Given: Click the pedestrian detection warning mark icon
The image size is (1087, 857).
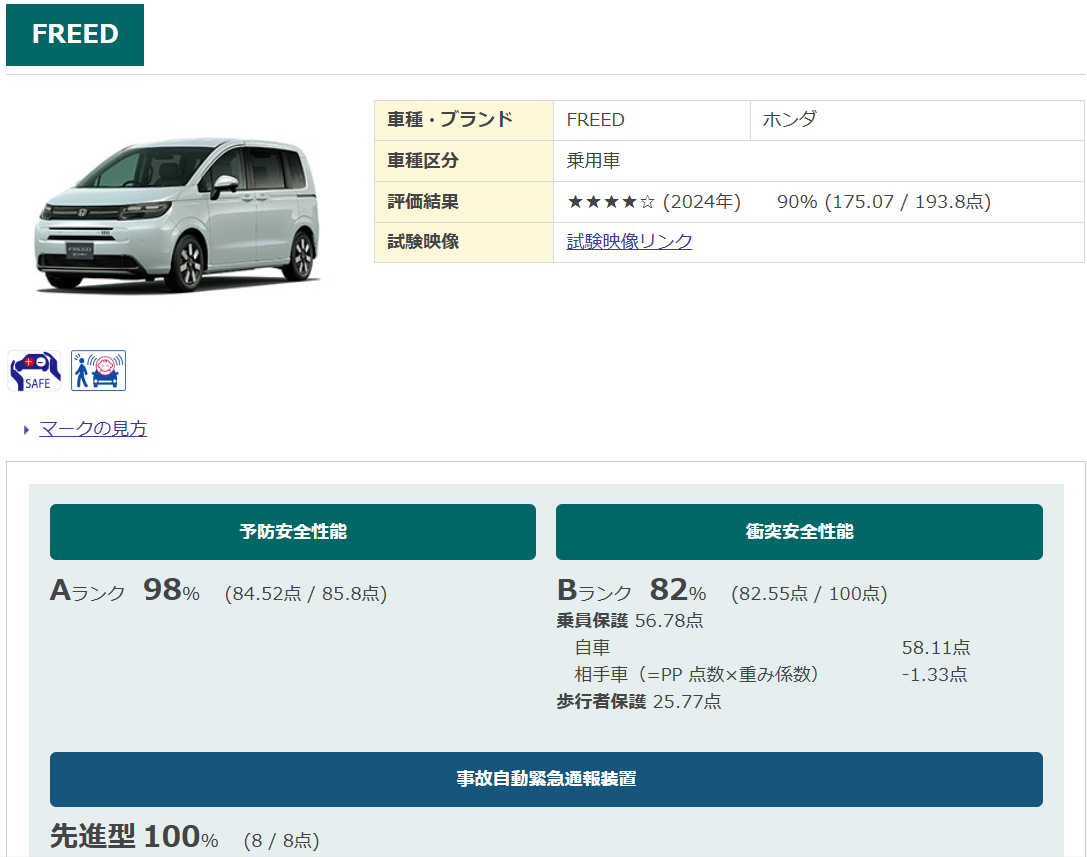Looking at the screenshot, I should tap(98, 371).
